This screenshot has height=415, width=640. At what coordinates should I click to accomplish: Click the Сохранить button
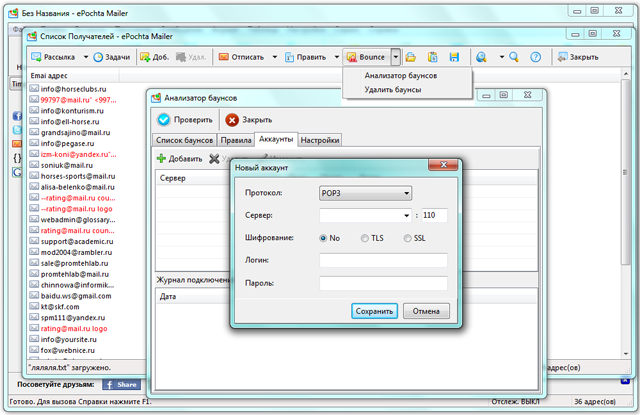pyautogui.click(x=374, y=311)
